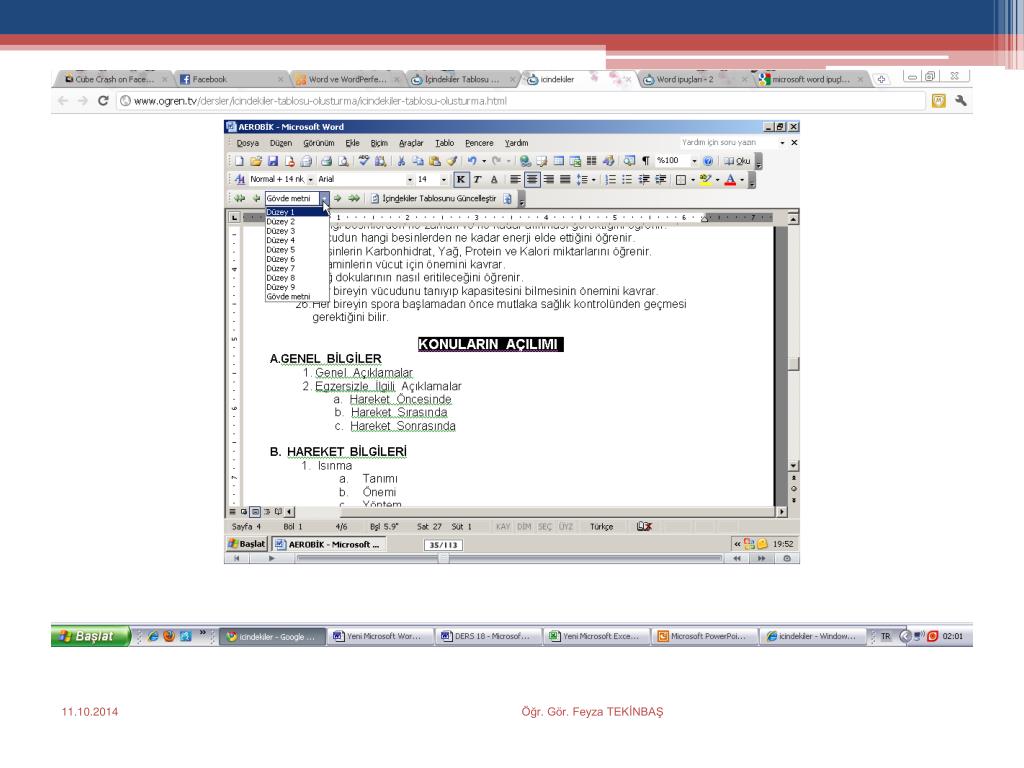
Task: Click the Bulleted list icon
Action: click(x=627, y=180)
